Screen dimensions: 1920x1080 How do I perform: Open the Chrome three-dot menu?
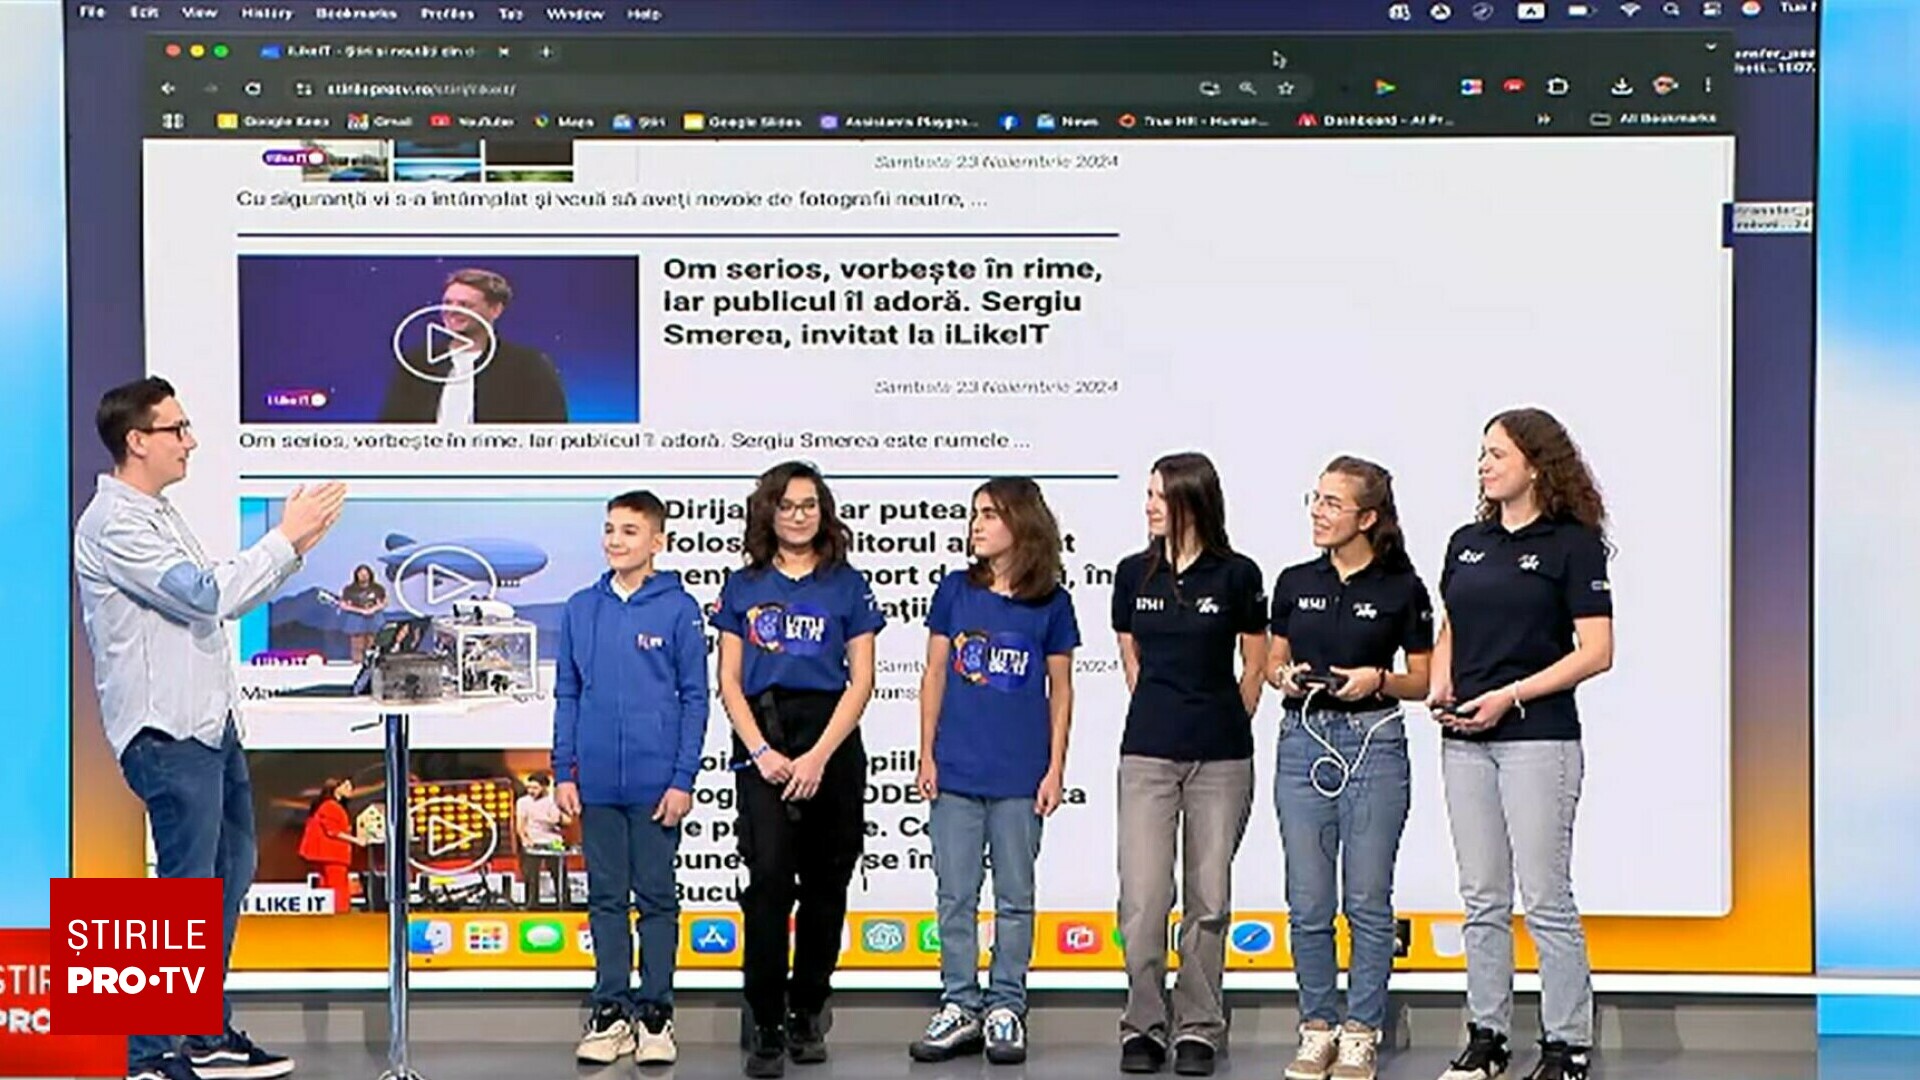pyautogui.click(x=1708, y=86)
